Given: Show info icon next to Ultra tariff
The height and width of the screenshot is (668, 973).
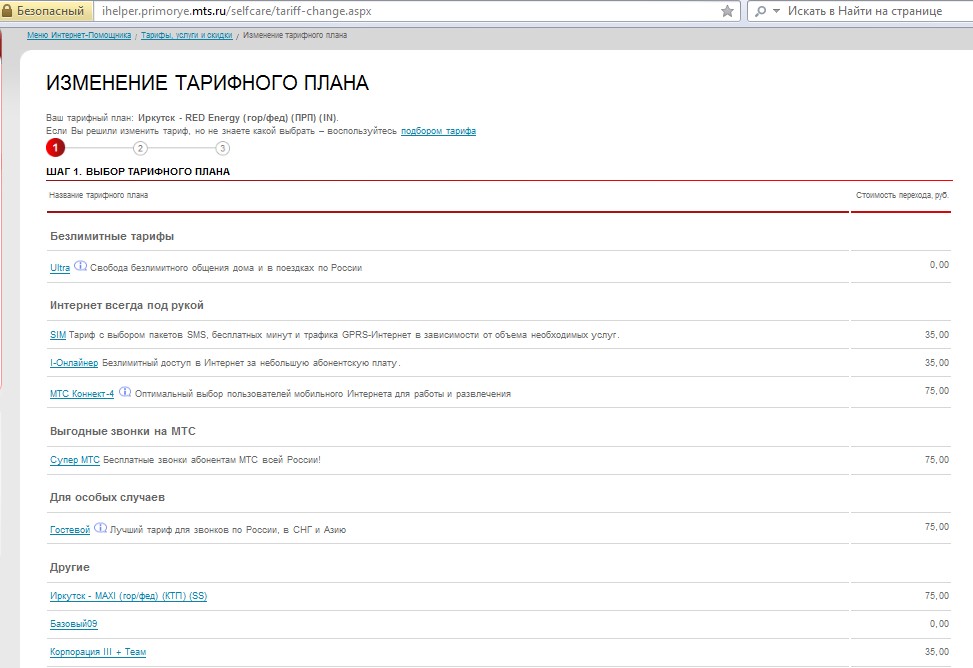Looking at the screenshot, I should (x=81, y=266).
